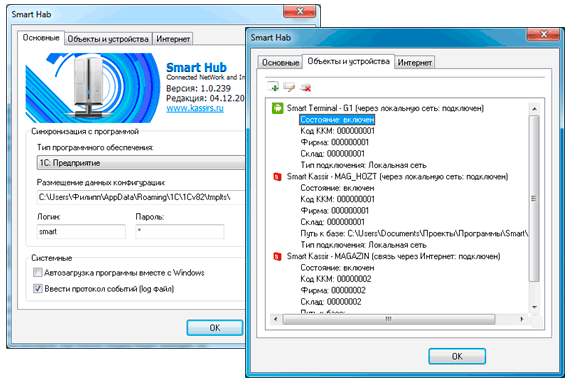This screenshot has width=570, height=383.
Task: Select Фирма: 000000001 under MAG_HOZT
Action: 334,211
